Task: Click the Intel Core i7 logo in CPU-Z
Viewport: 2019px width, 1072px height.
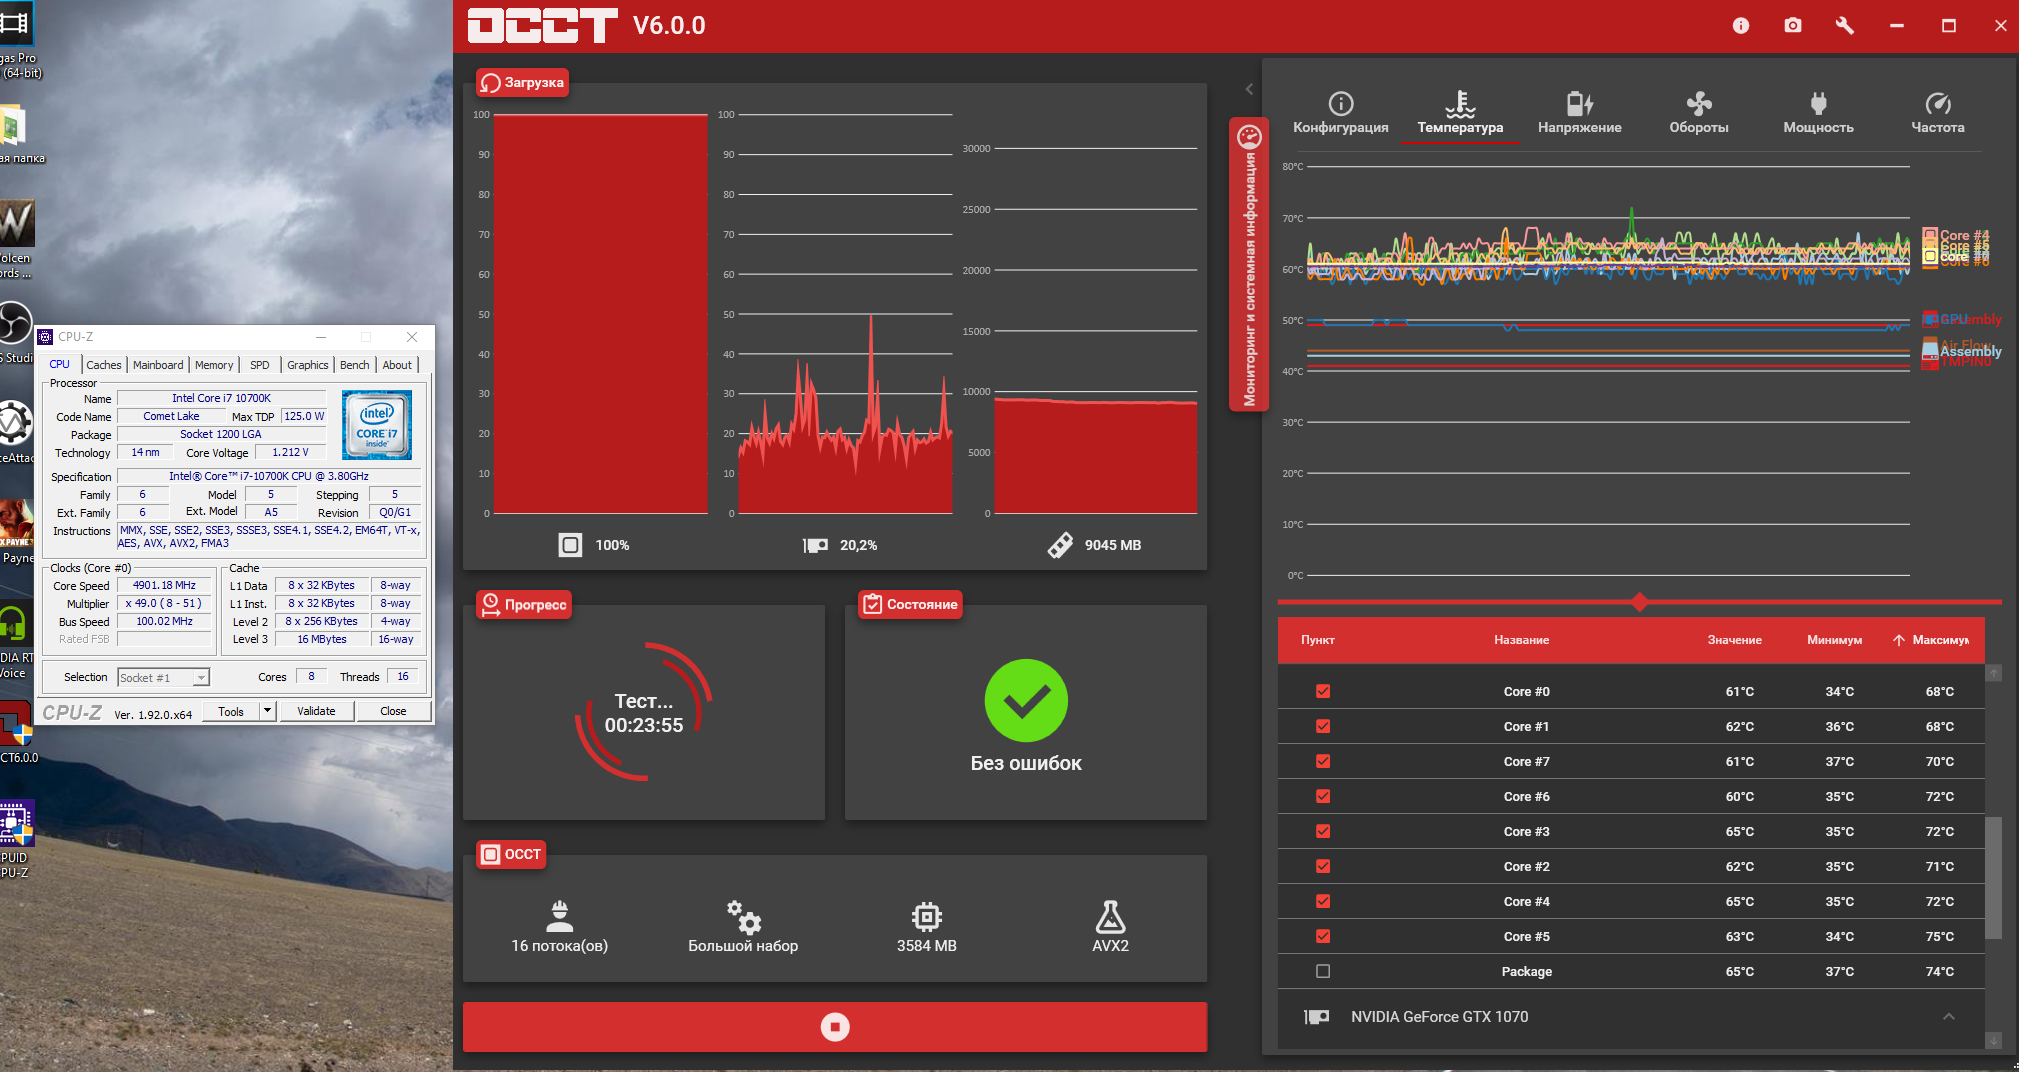Action: [x=377, y=425]
